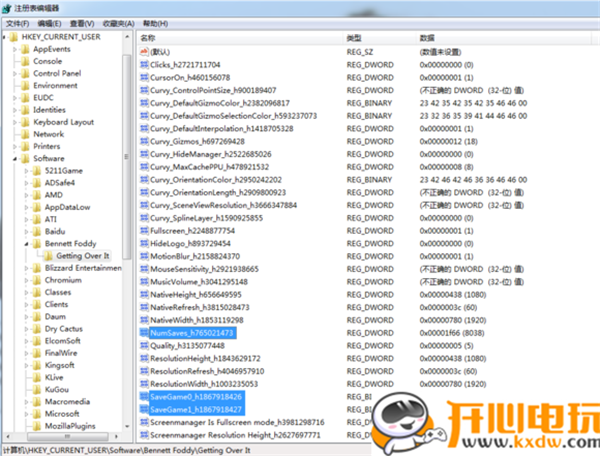
Task: Click the NumSaves_h765021473 value icon
Action: coord(144,333)
